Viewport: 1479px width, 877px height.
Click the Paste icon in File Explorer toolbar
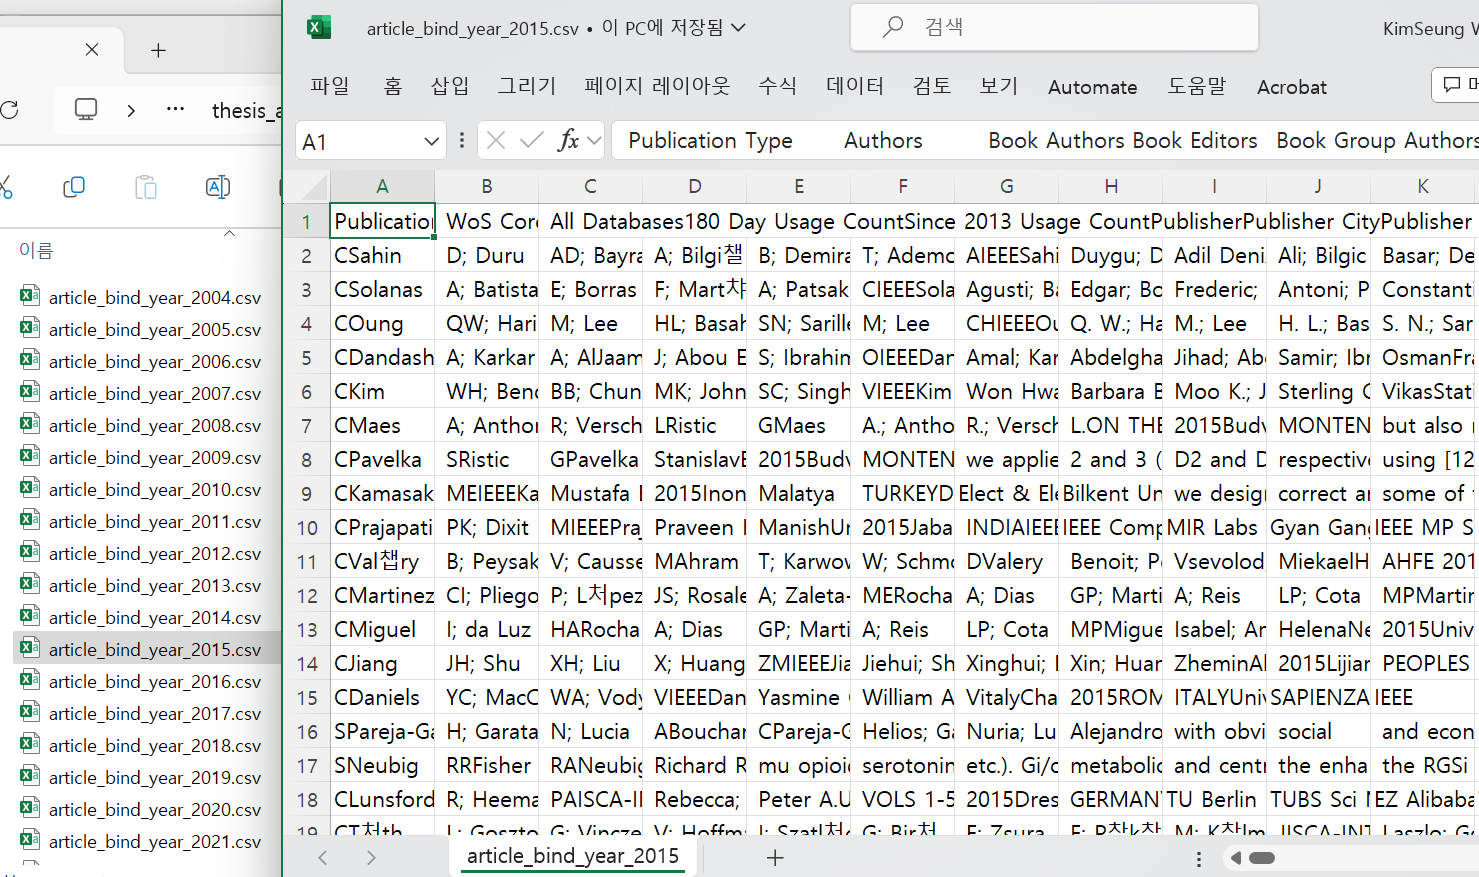[x=146, y=187]
